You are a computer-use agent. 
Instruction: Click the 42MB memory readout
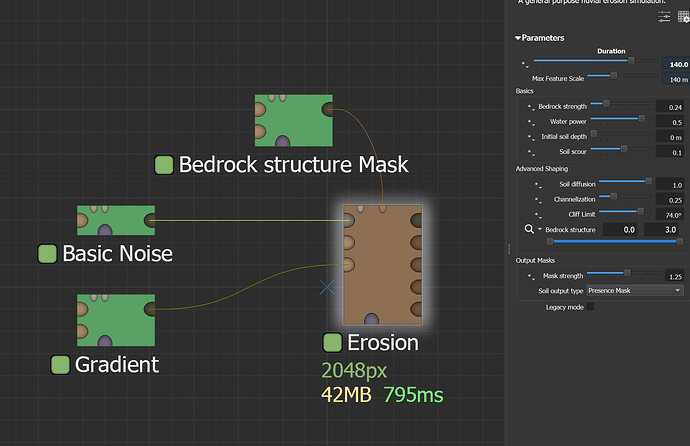[346, 395]
